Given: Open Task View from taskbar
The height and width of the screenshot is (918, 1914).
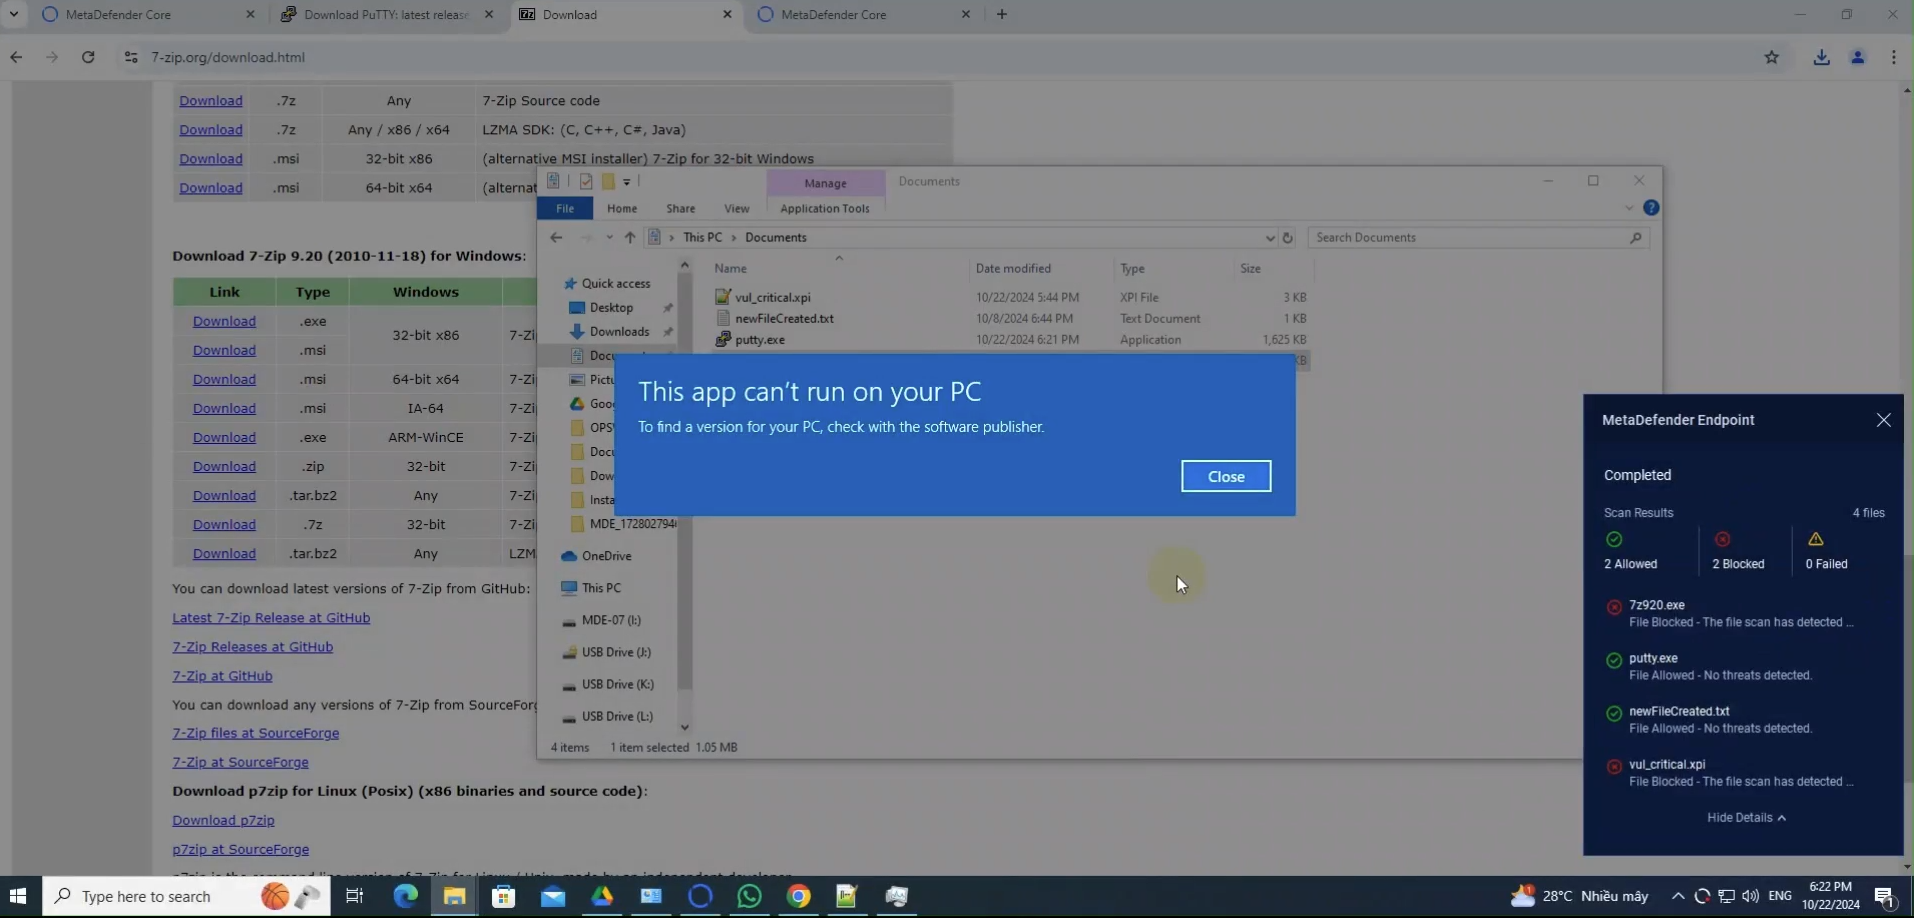Looking at the screenshot, I should coord(354,896).
